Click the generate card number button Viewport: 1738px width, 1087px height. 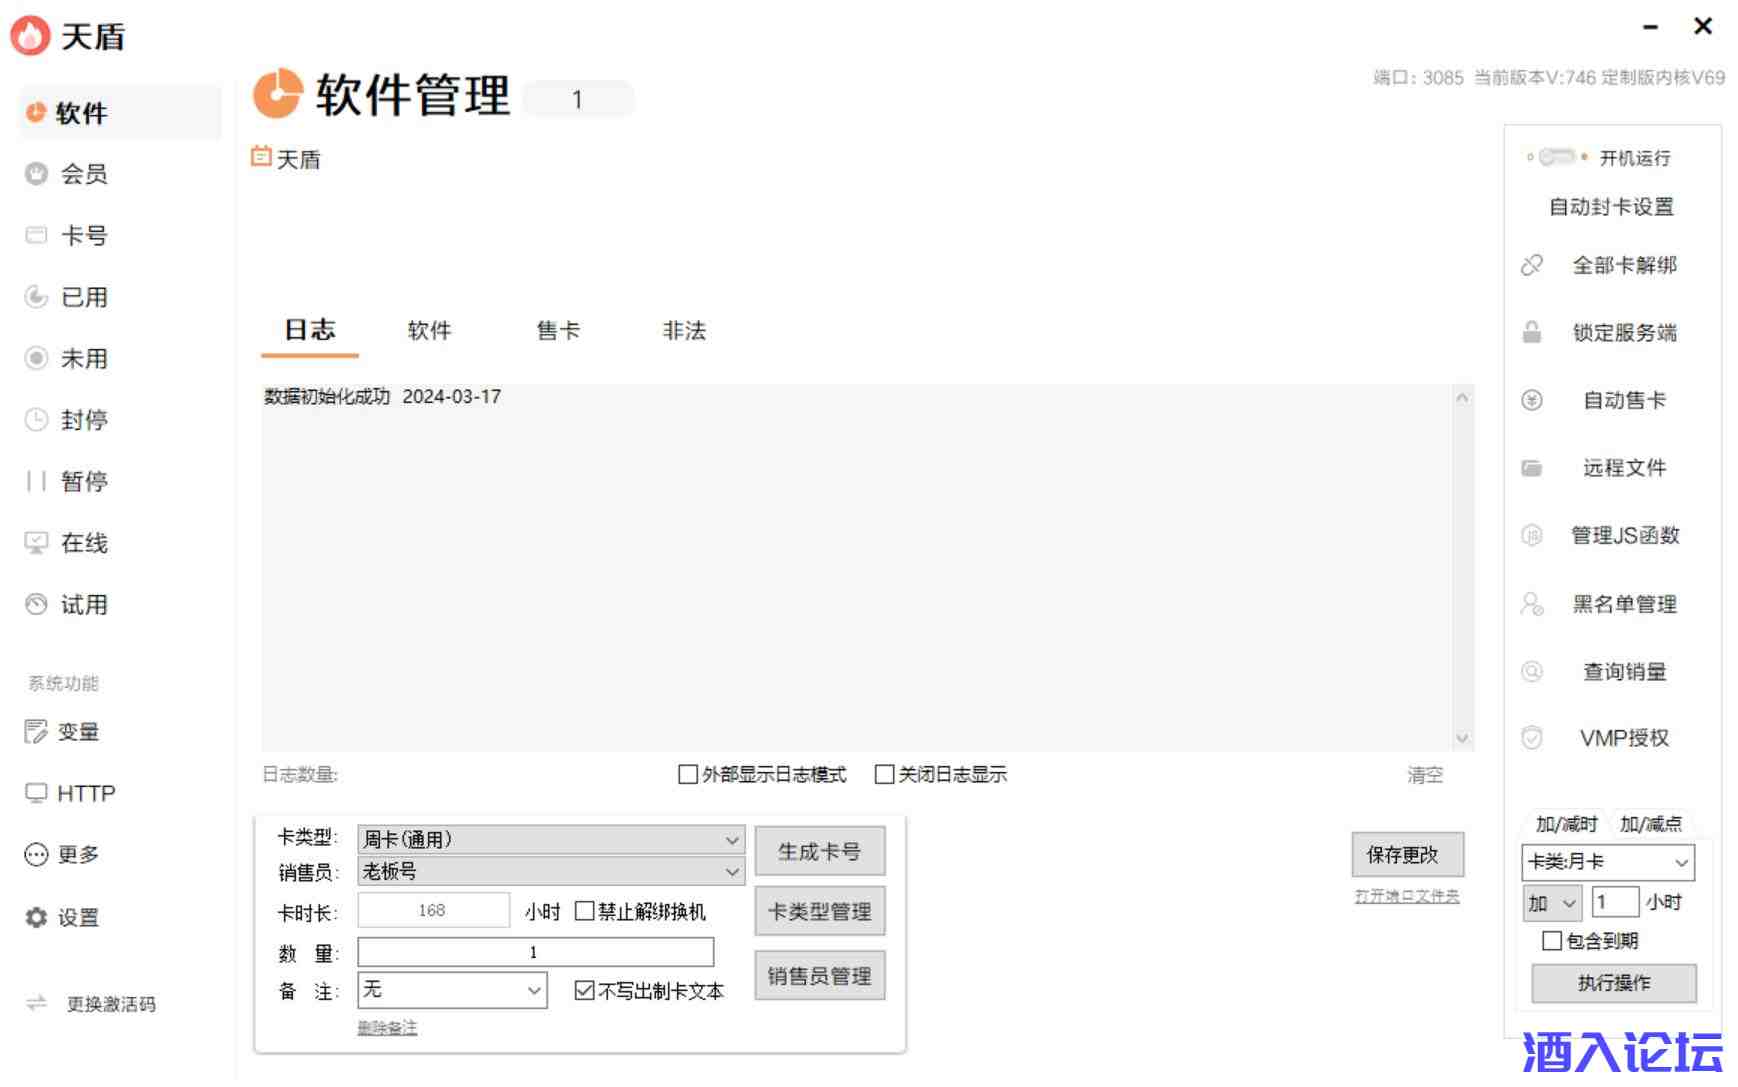click(x=819, y=851)
